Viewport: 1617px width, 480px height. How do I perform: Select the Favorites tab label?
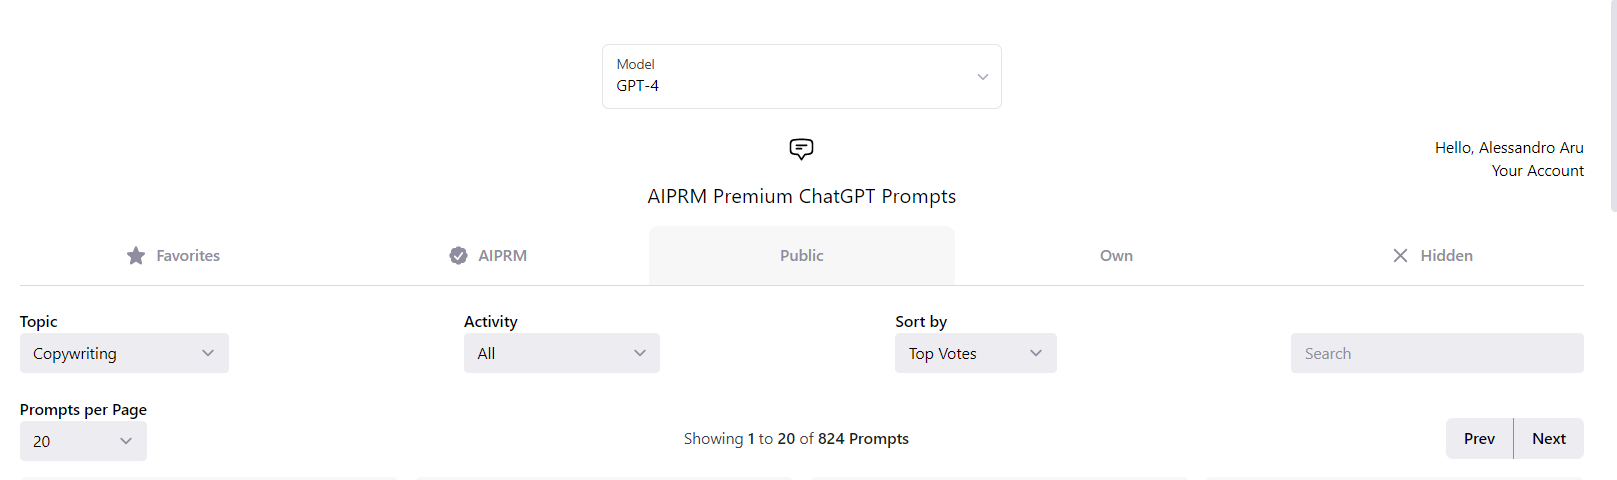[x=188, y=256]
